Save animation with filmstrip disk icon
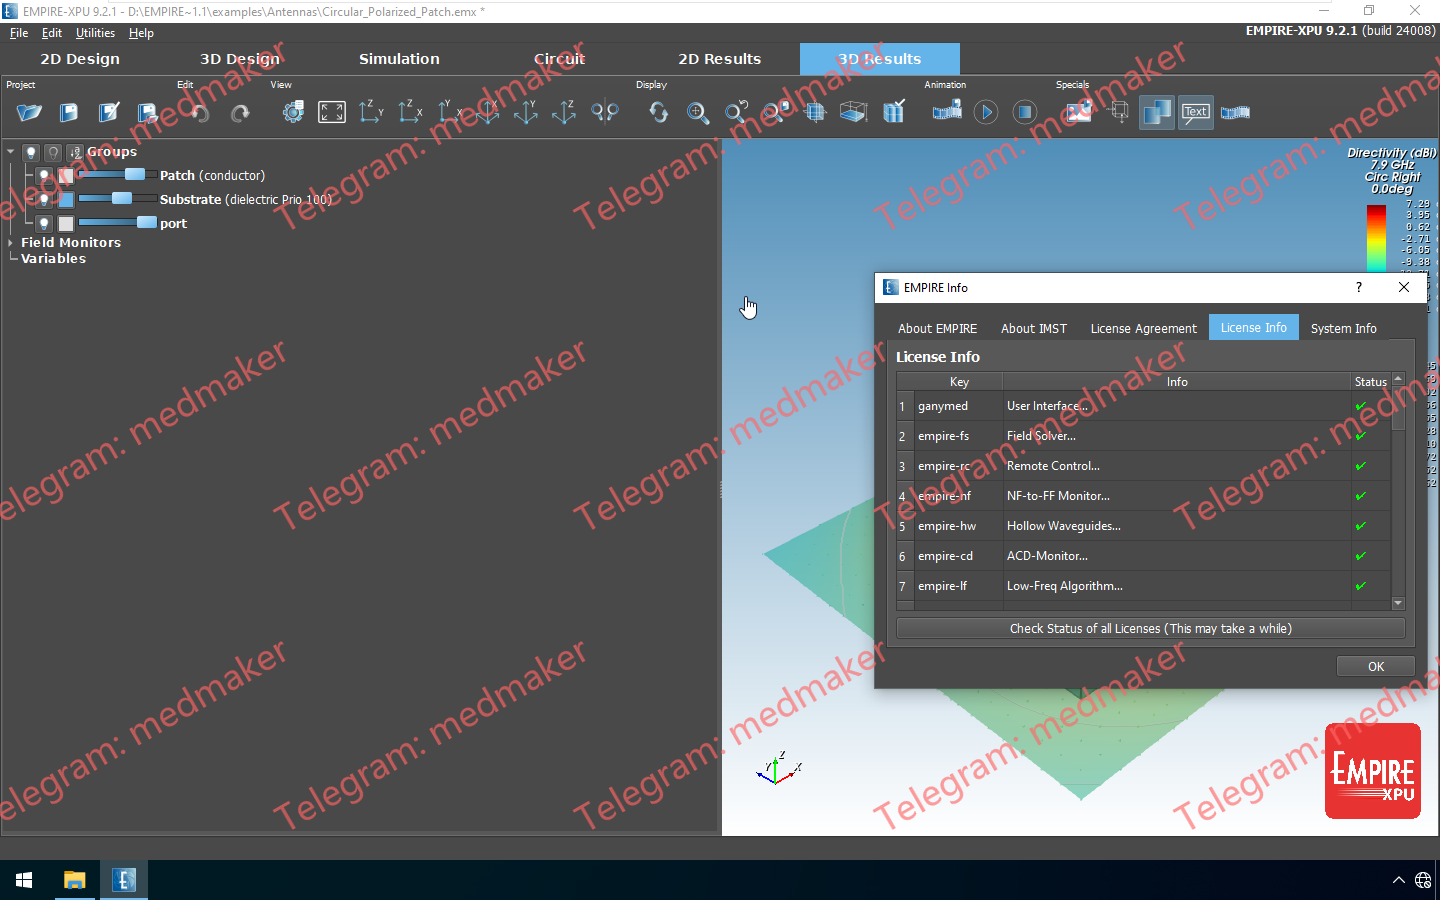This screenshot has height=900, width=1440. tap(947, 112)
